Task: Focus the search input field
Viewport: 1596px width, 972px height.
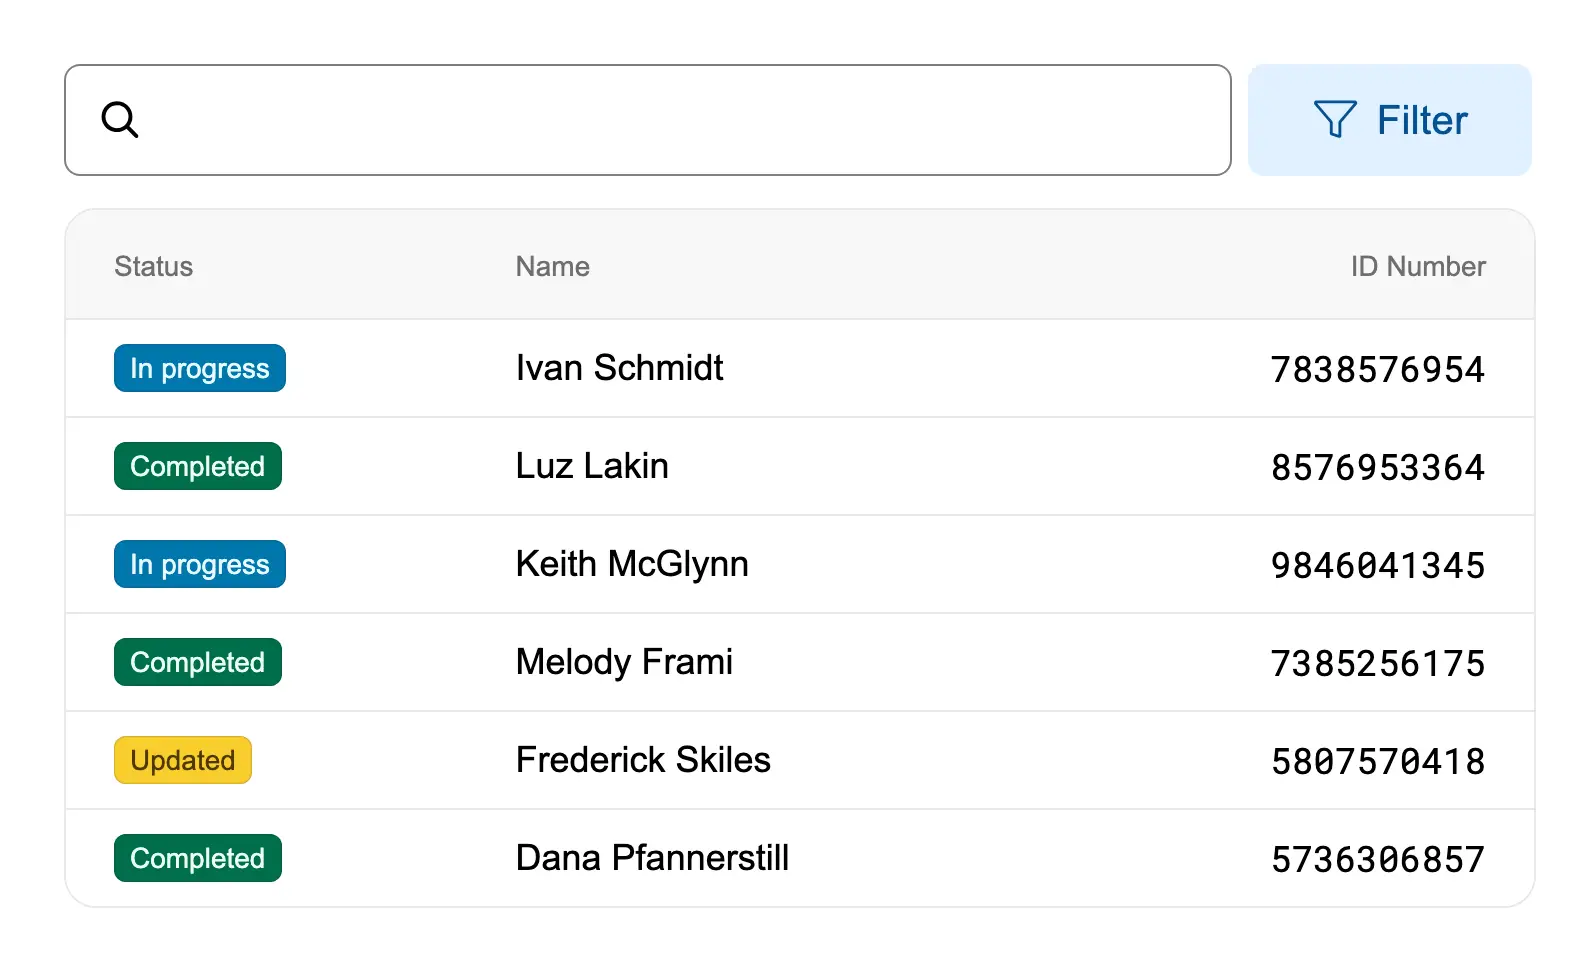Action: (680, 120)
